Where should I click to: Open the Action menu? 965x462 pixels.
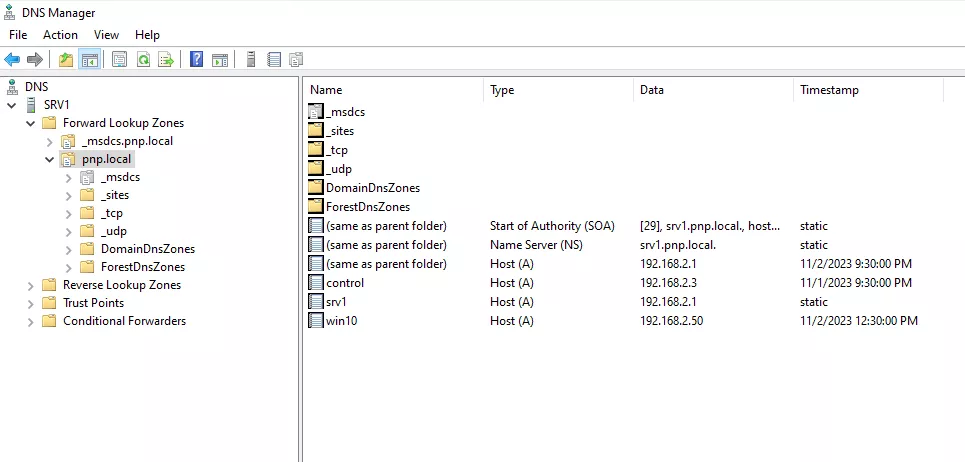coord(60,34)
